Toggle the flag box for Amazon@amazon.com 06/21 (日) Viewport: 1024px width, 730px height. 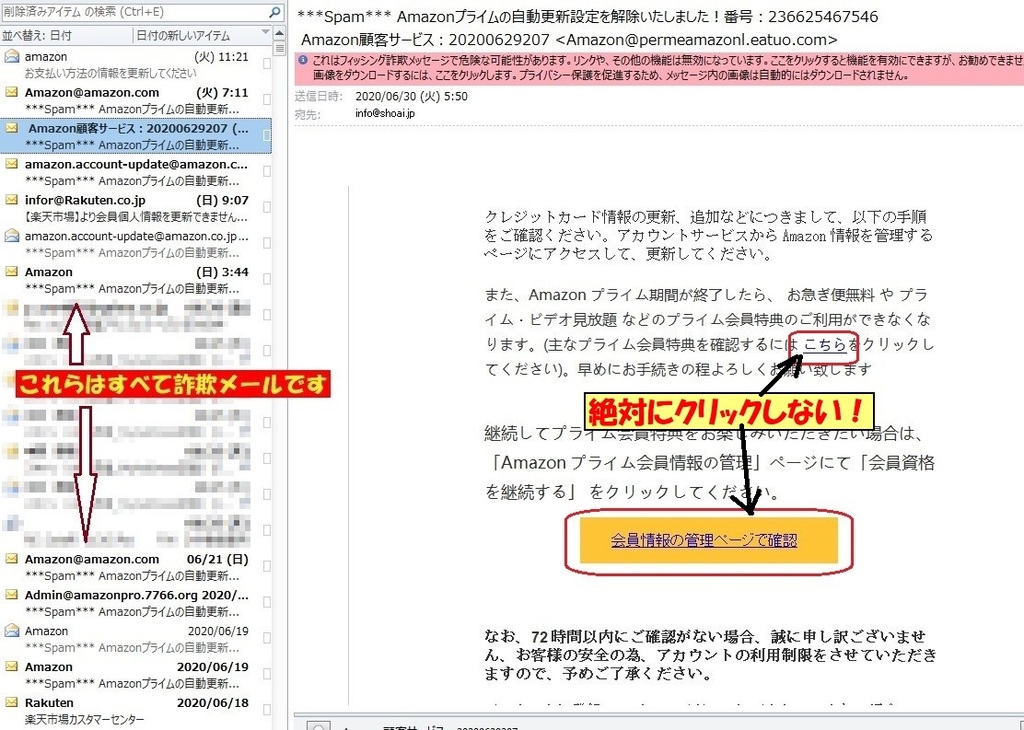click(x=266, y=566)
